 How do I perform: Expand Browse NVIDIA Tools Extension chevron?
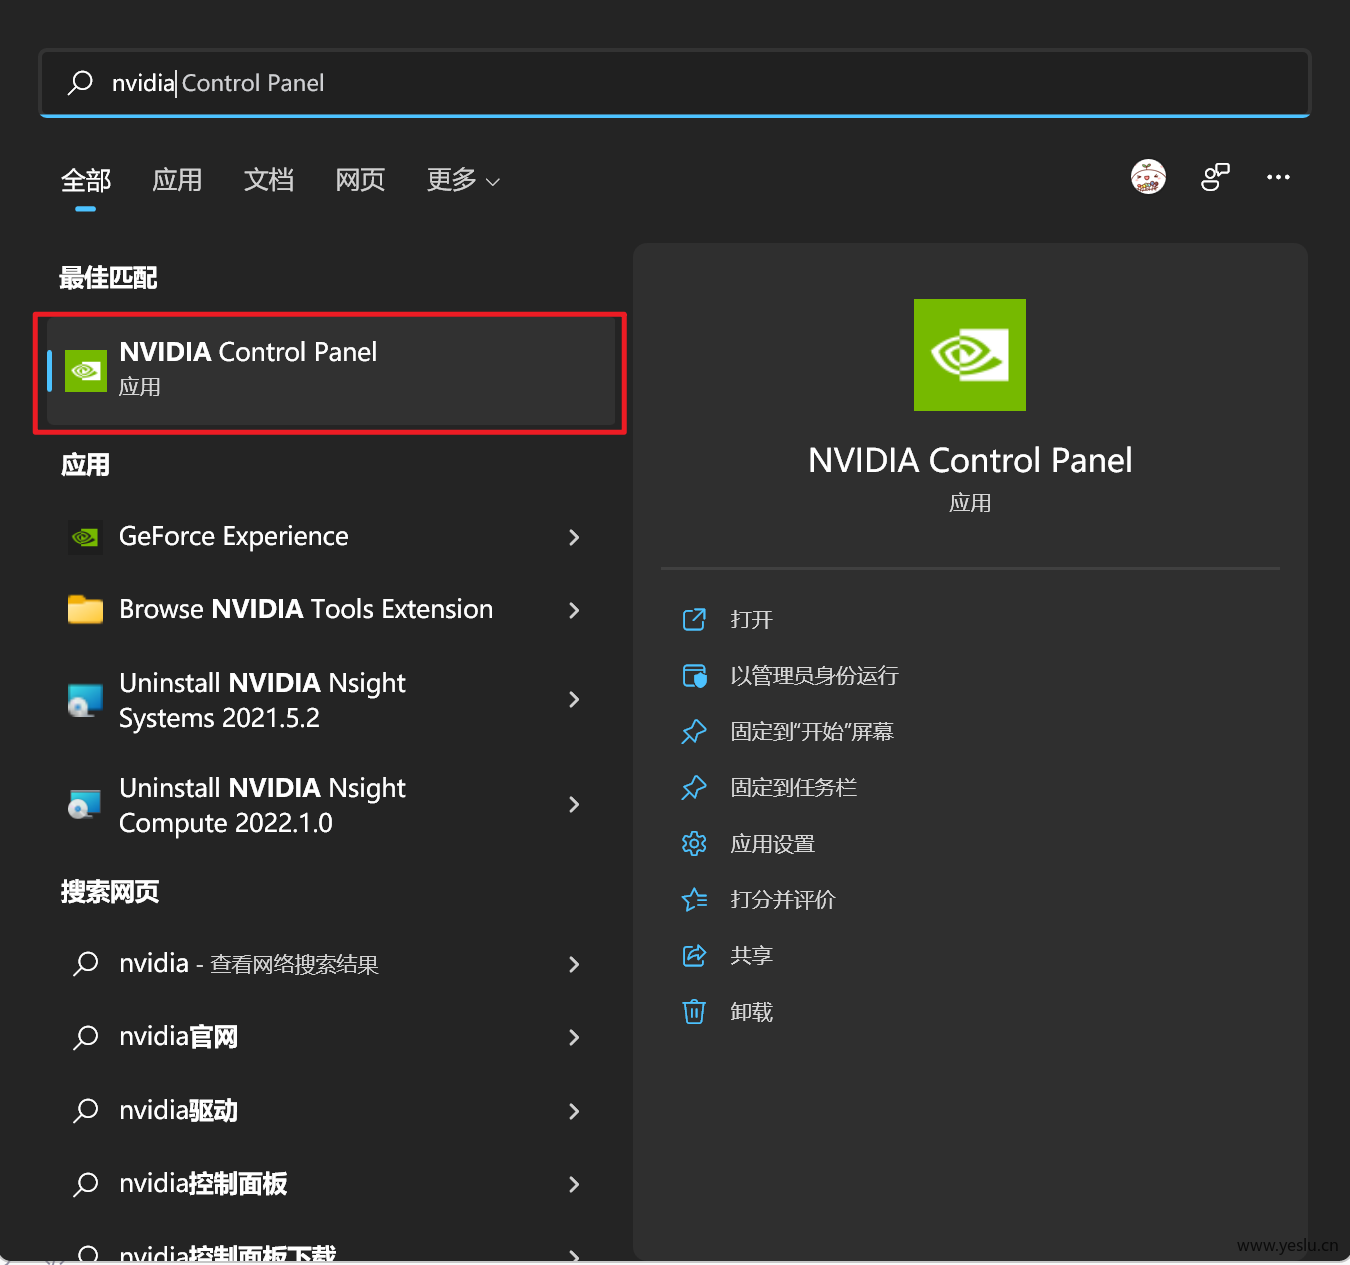tap(574, 610)
